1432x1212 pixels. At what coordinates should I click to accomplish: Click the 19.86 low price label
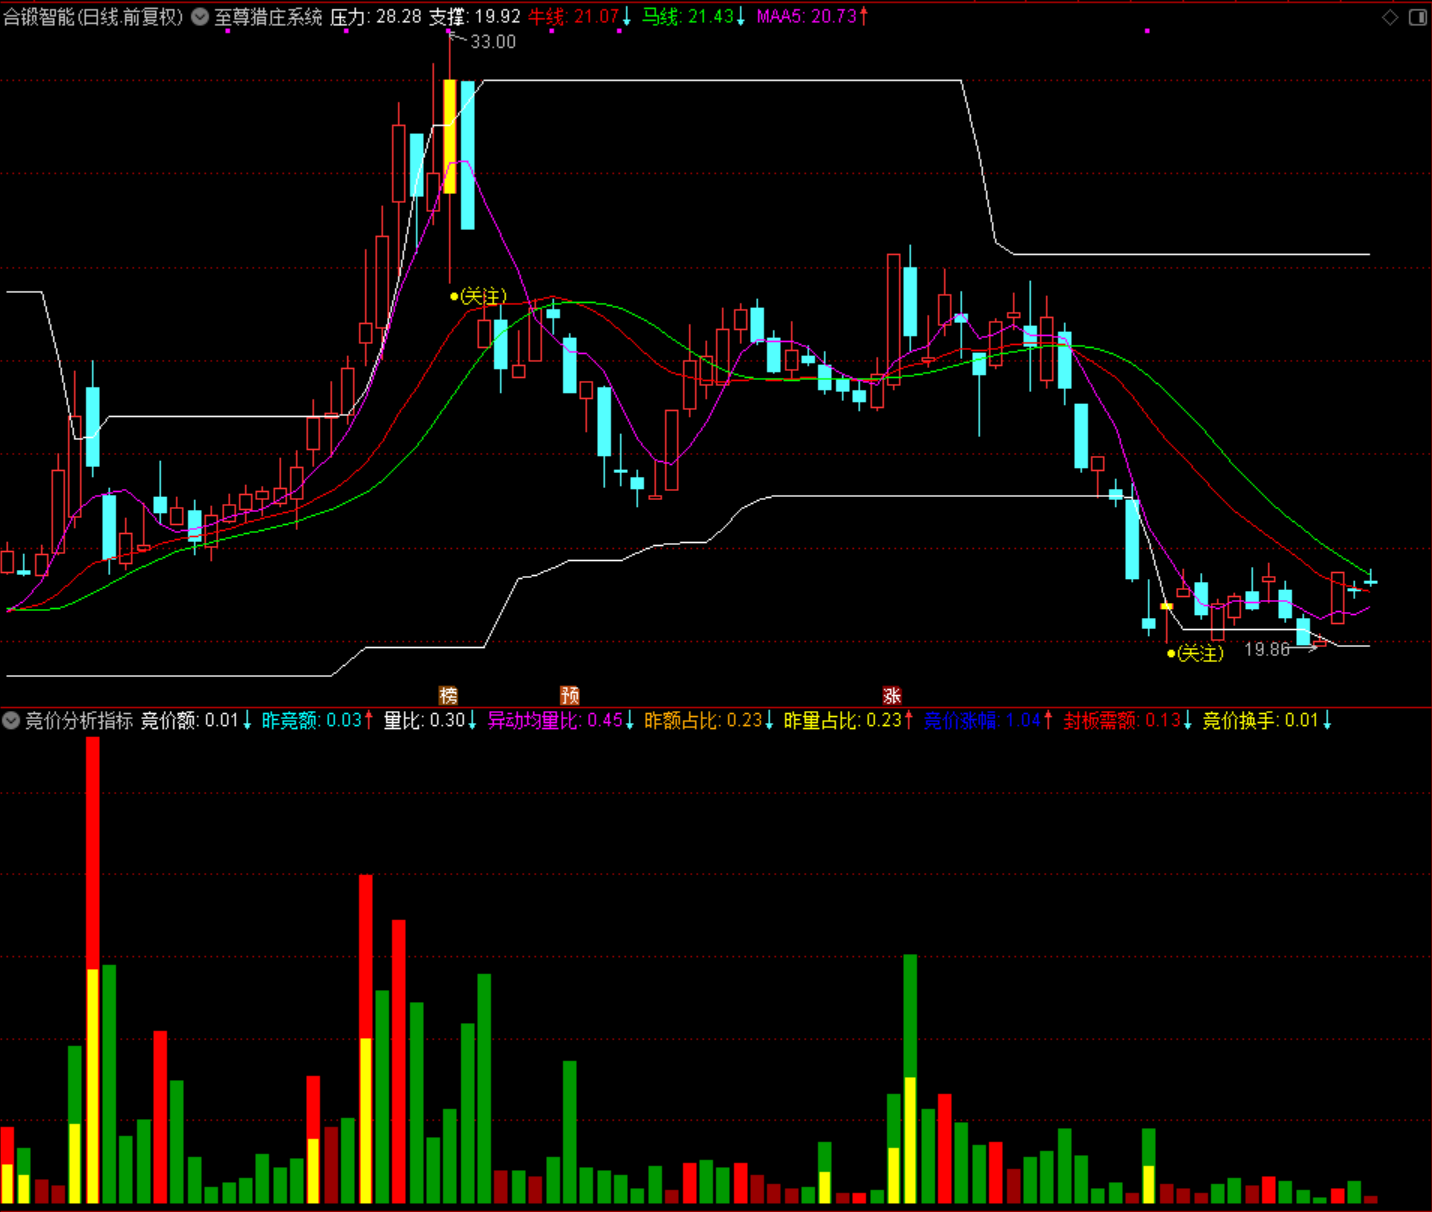(1267, 650)
